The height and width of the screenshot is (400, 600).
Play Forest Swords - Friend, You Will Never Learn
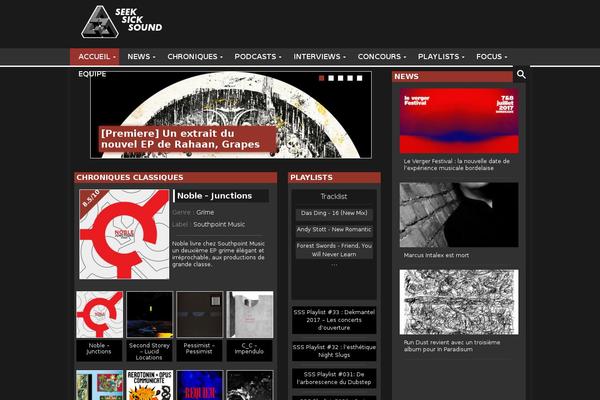pos(334,250)
